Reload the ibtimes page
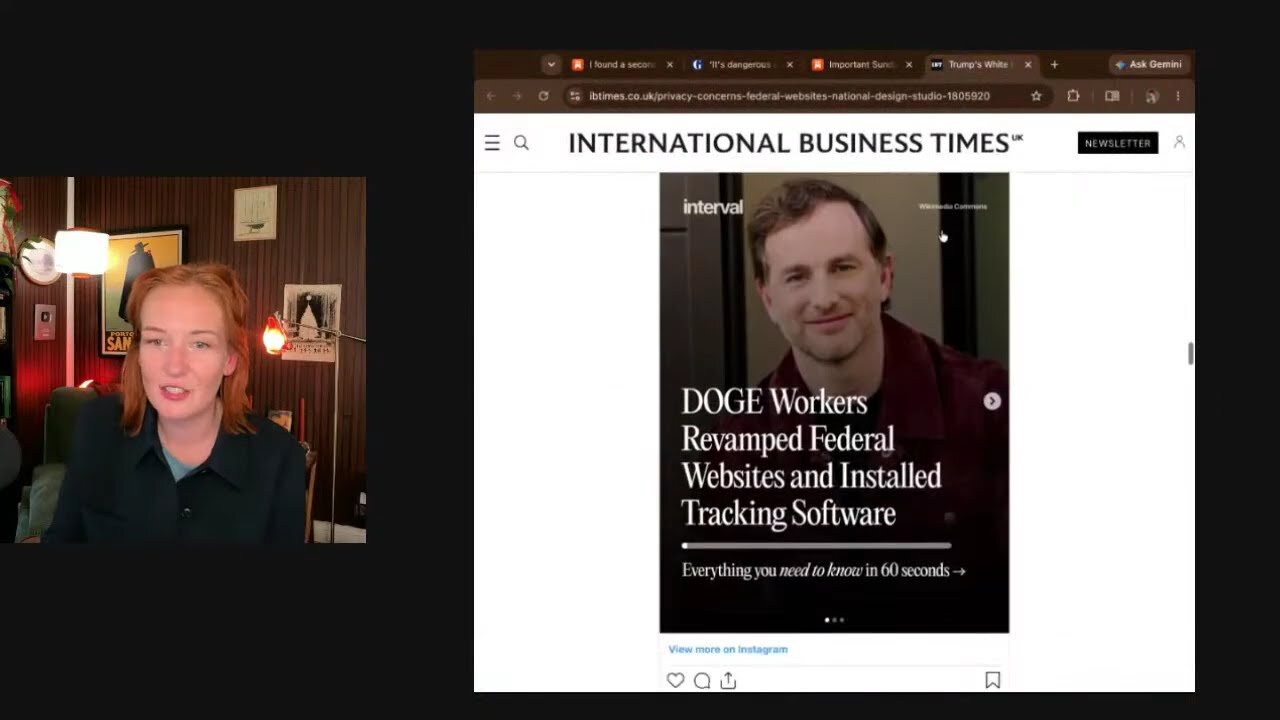Image resolution: width=1280 pixels, height=720 pixels. tap(543, 96)
